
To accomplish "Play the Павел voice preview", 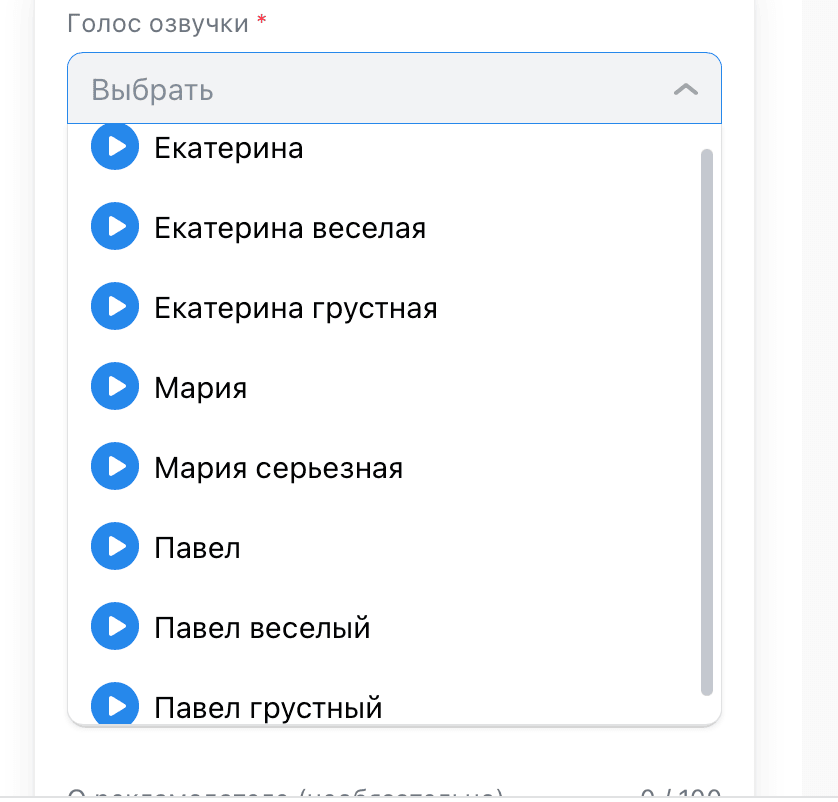I will pos(114,546).
